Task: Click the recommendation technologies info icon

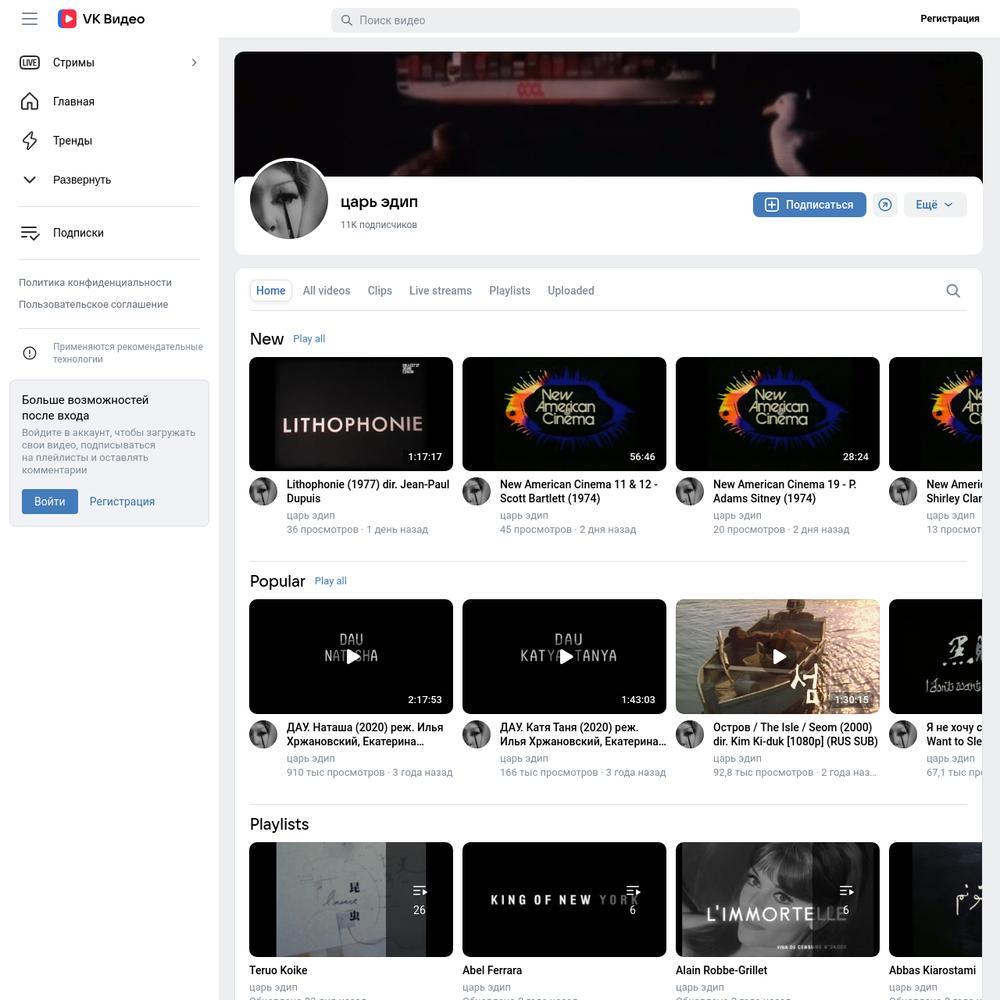Action: pyautogui.click(x=29, y=353)
